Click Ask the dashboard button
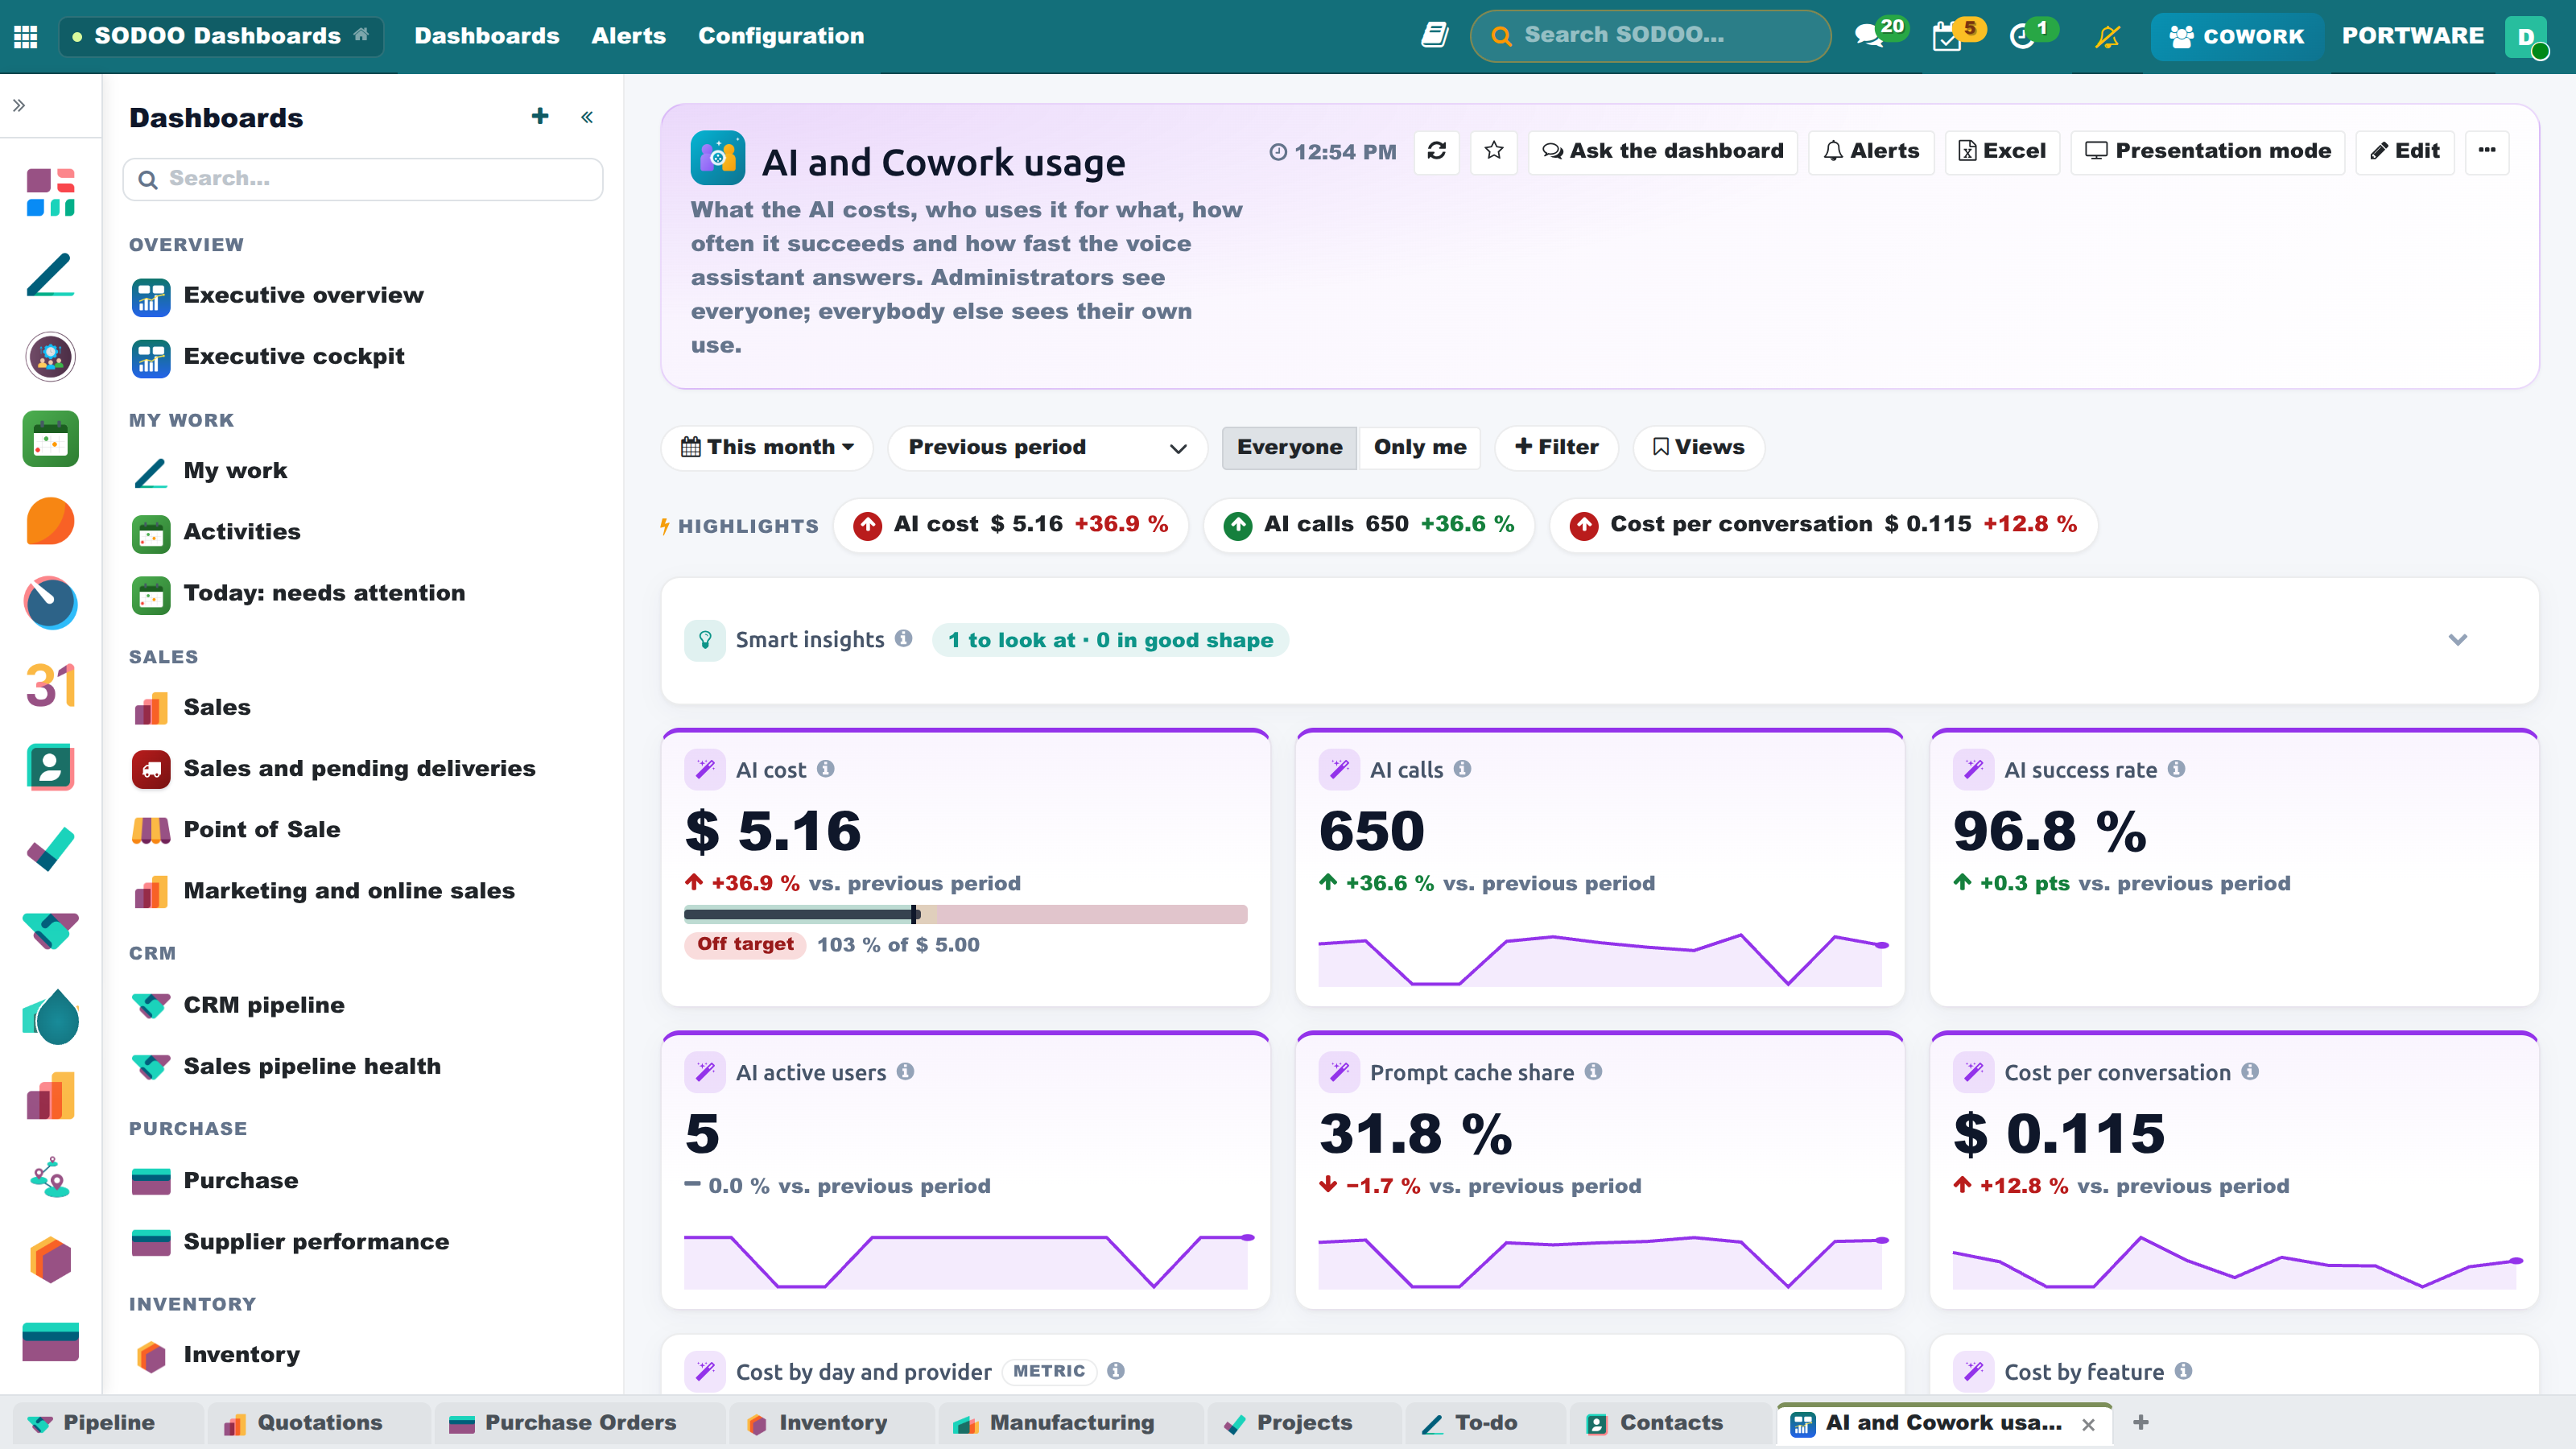 (x=1662, y=151)
